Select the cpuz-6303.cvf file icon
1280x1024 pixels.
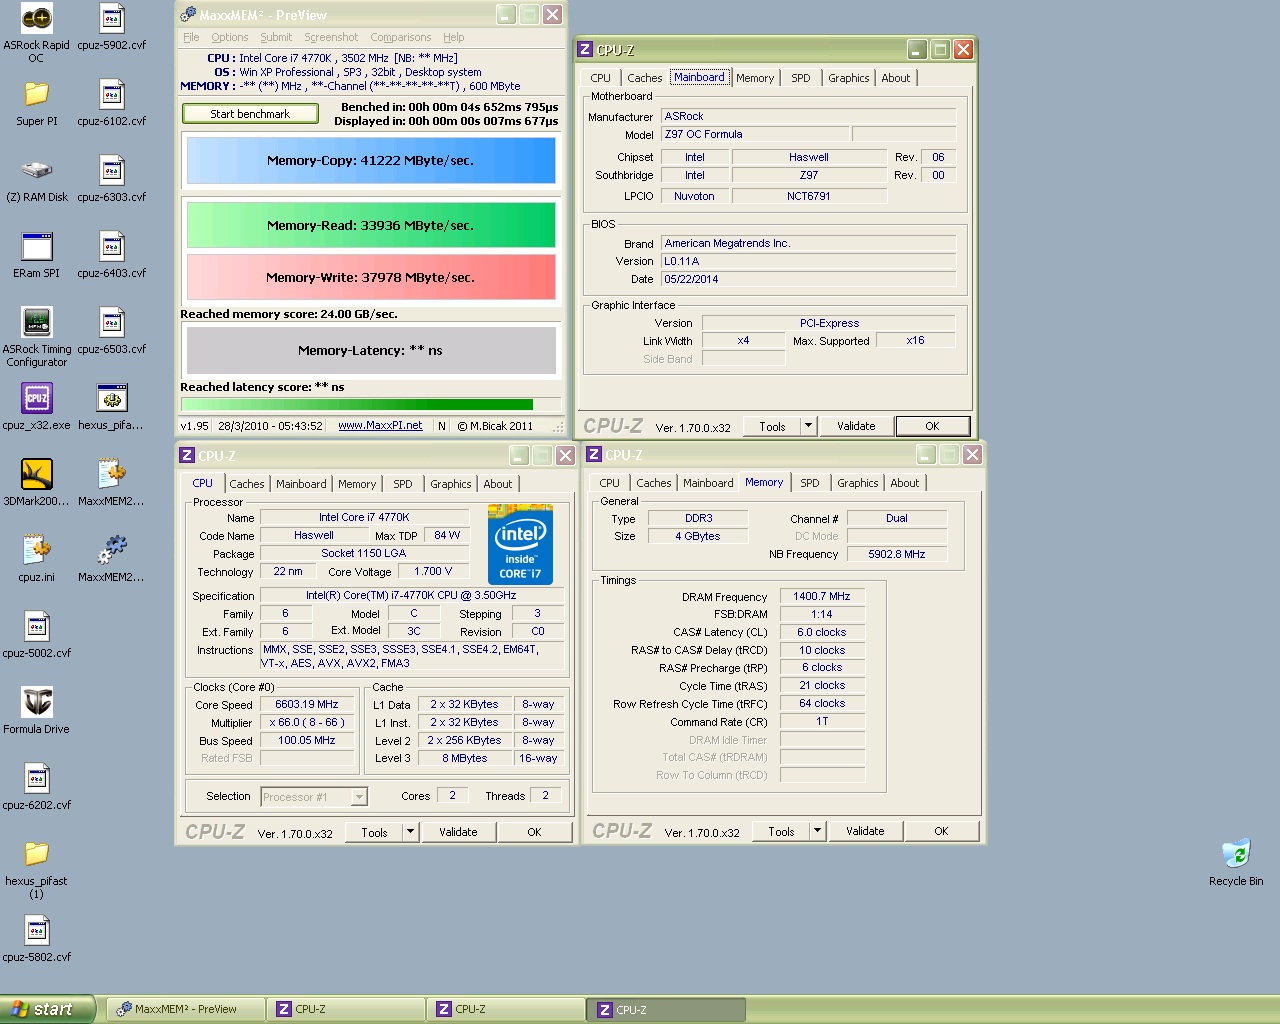pos(112,170)
